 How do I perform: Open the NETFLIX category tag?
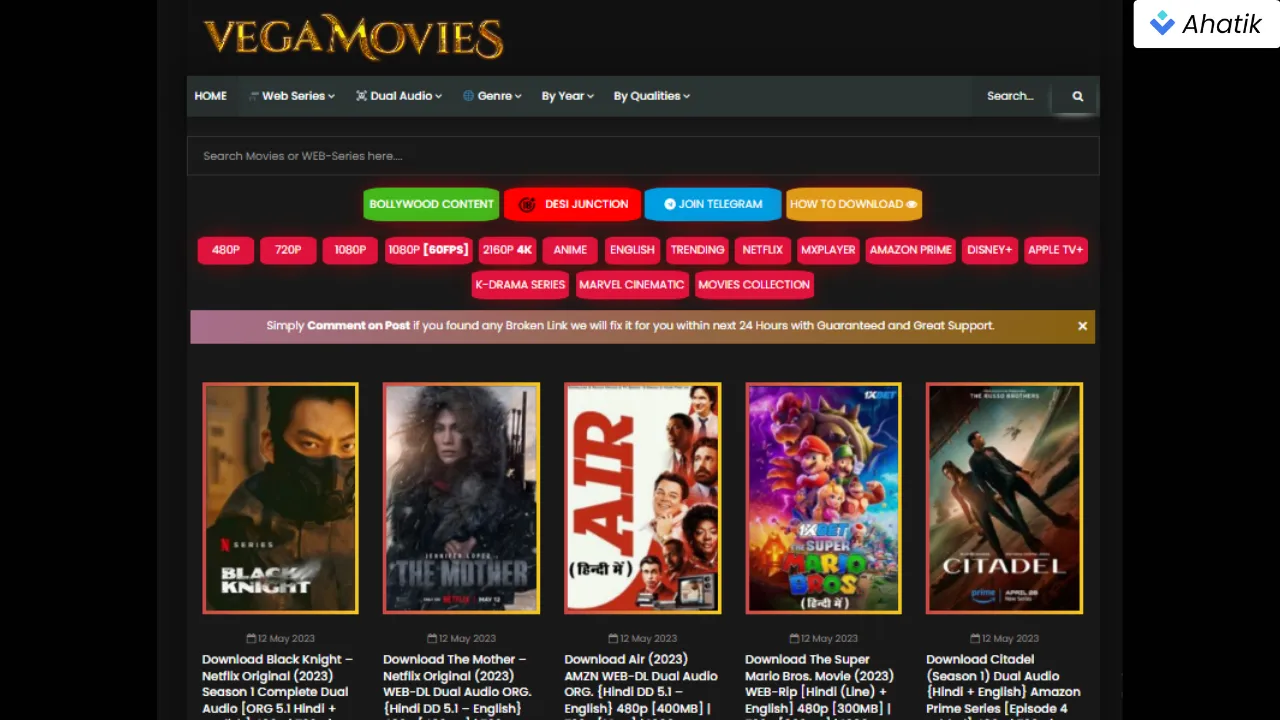(x=763, y=250)
